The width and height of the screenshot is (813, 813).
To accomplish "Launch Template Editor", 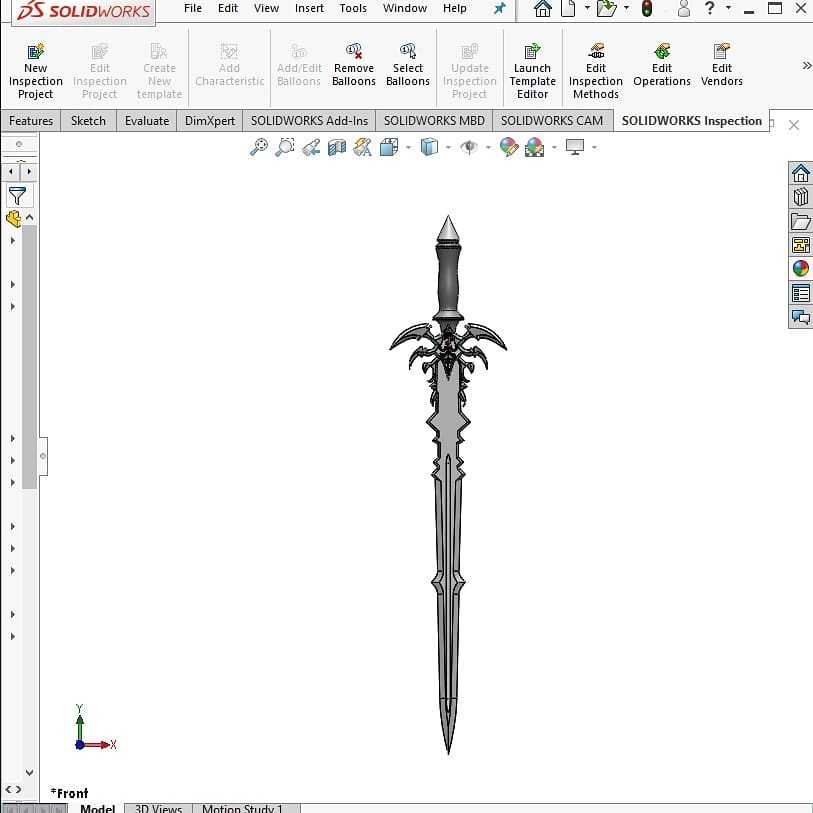I will tap(532, 72).
